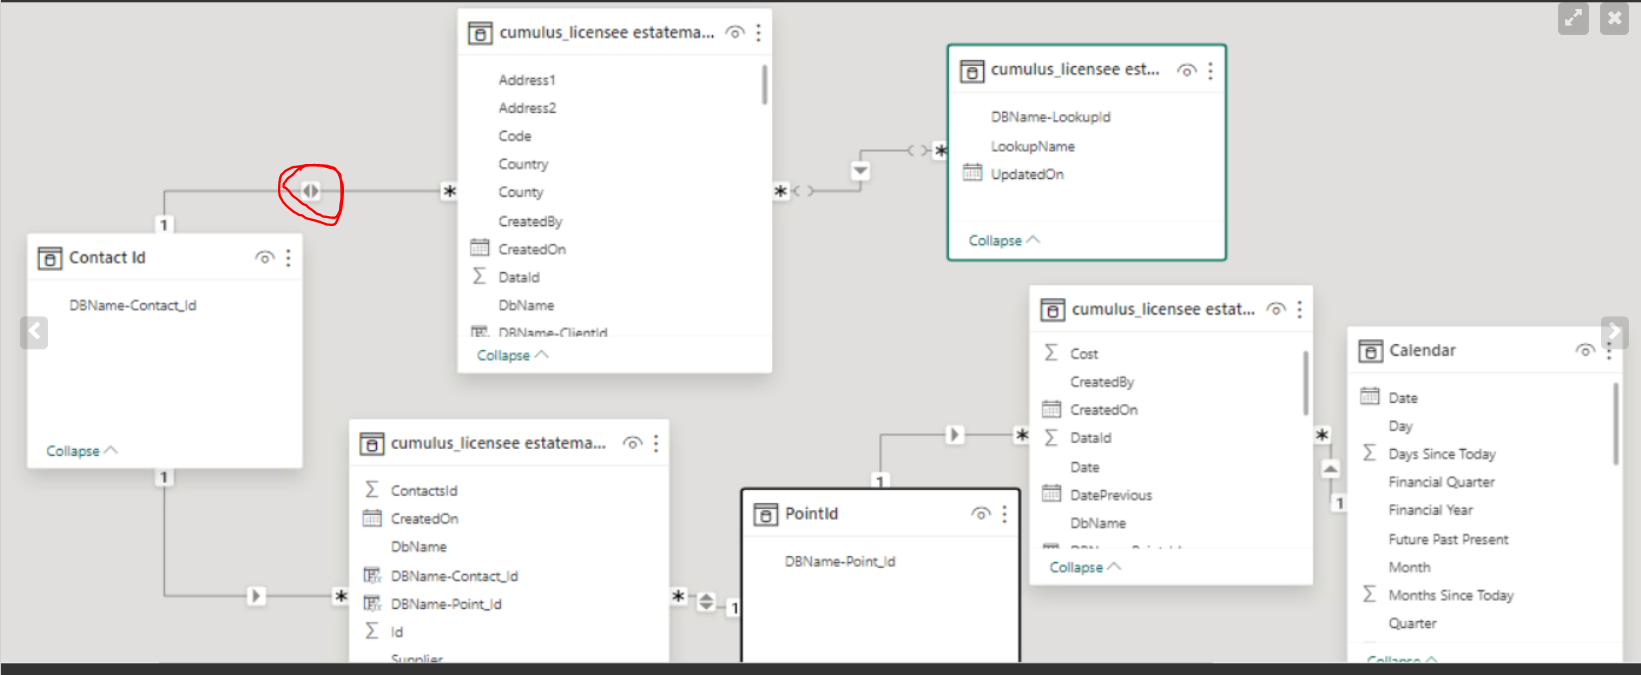Image resolution: width=1641 pixels, height=675 pixels.
Task: Click the PointId table header icon
Action: point(765,514)
